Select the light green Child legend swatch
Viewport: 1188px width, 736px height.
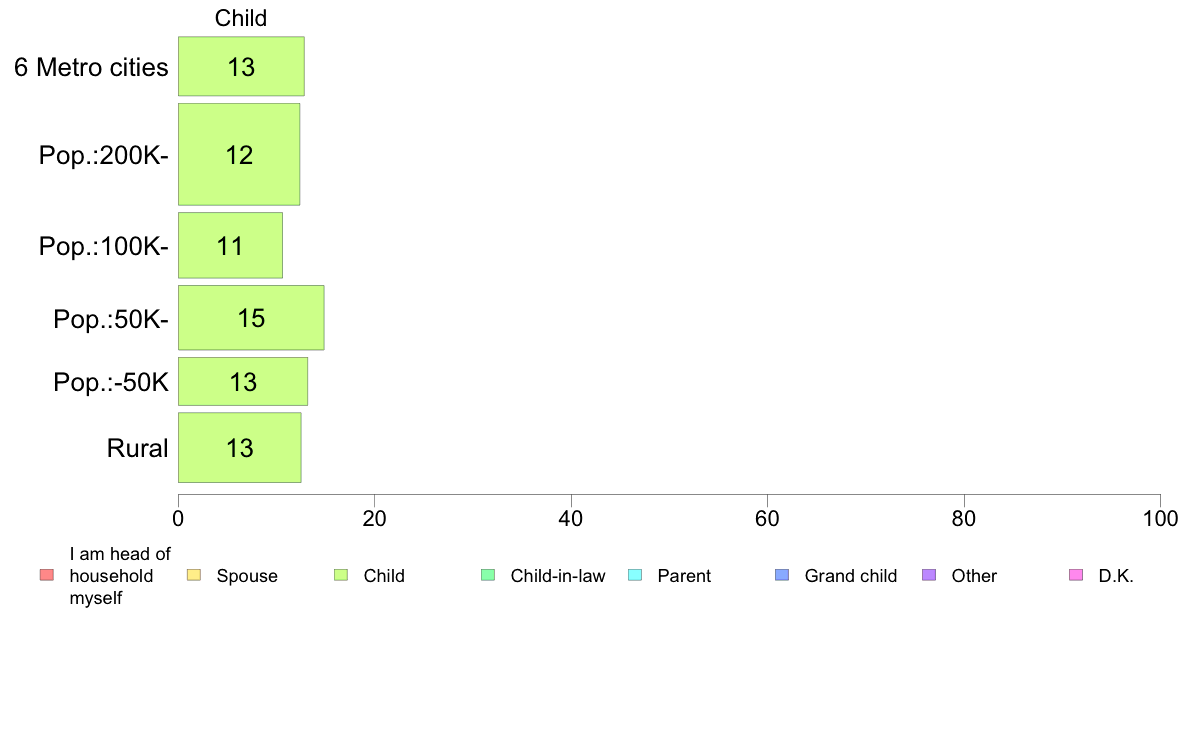point(341,575)
